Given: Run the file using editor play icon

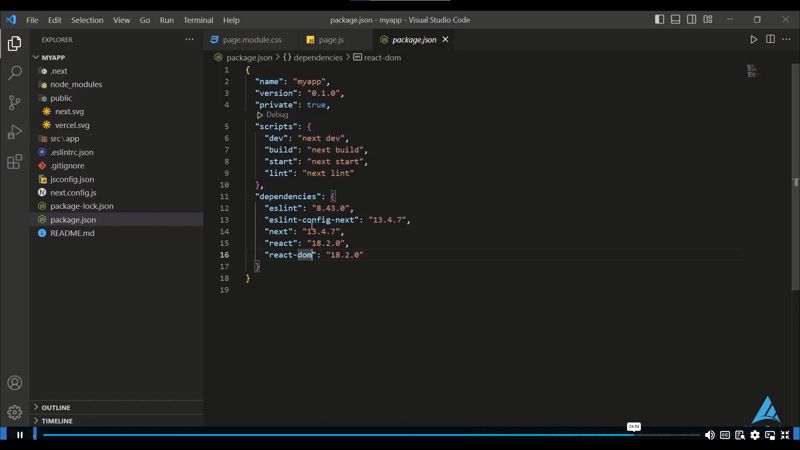Looking at the screenshot, I should point(753,39).
